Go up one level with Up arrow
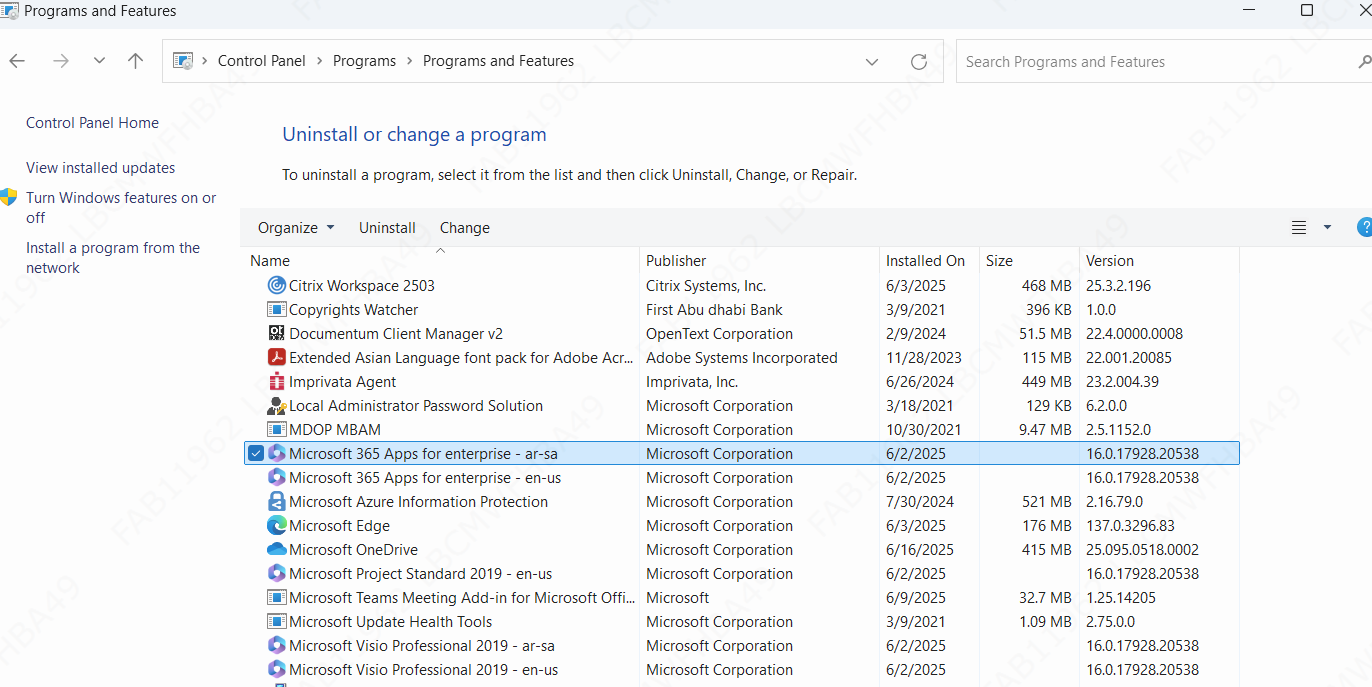The height and width of the screenshot is (687, 1372). tap(136, 61)
